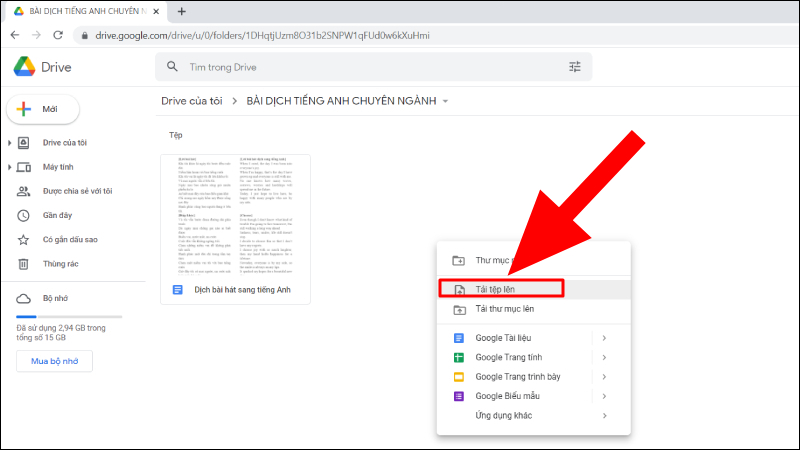Click the purple Google Forms icon

click(459, 396)
